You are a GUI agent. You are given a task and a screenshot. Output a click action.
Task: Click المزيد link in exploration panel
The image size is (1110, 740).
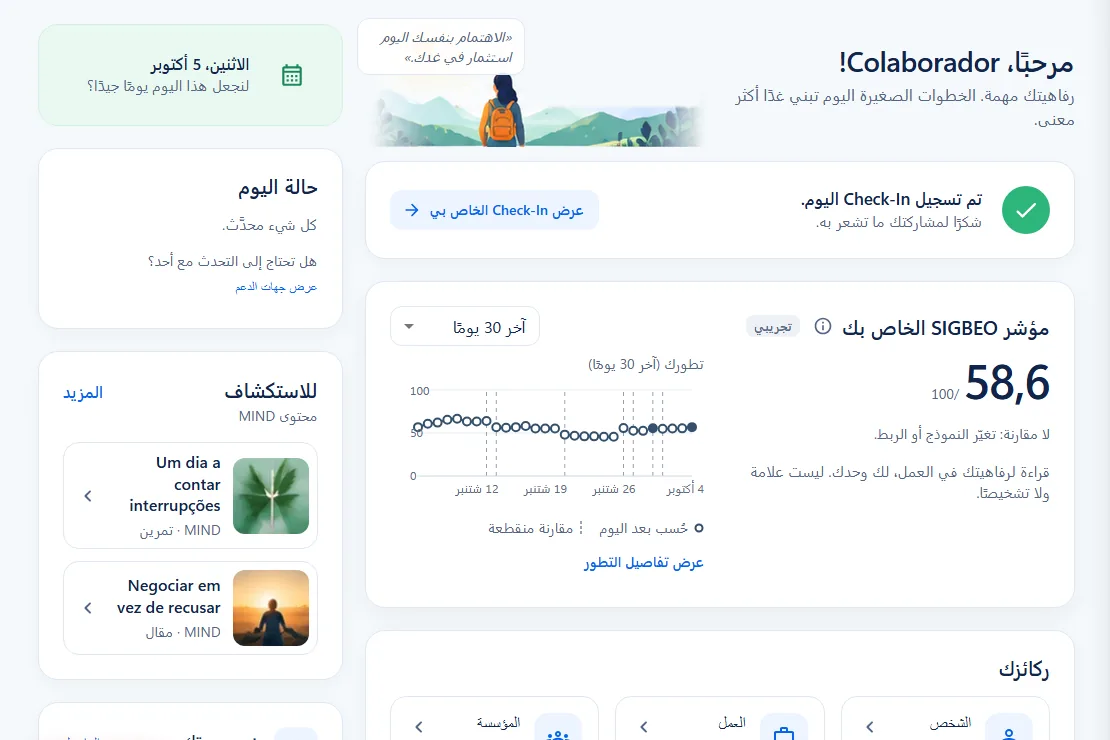click(x=83, y=392)
